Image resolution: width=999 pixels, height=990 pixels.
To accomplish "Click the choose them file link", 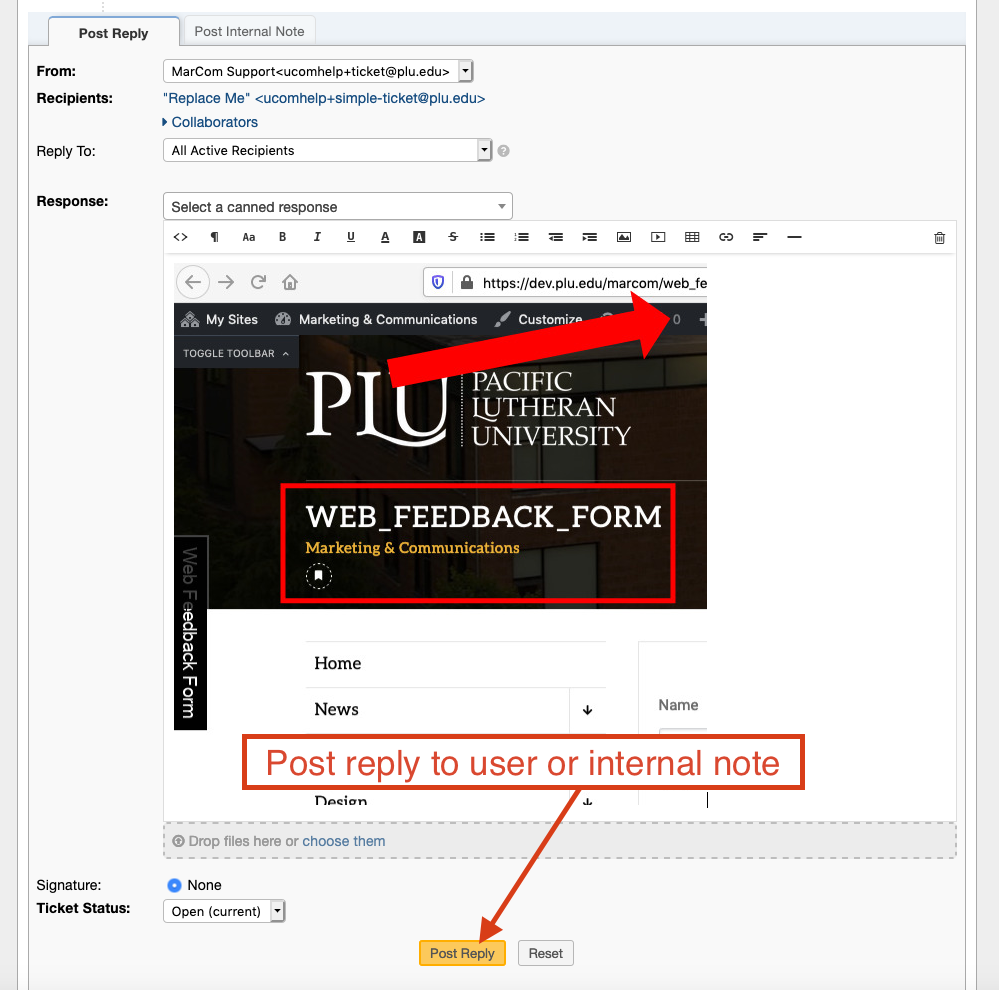I will [343, 841].
